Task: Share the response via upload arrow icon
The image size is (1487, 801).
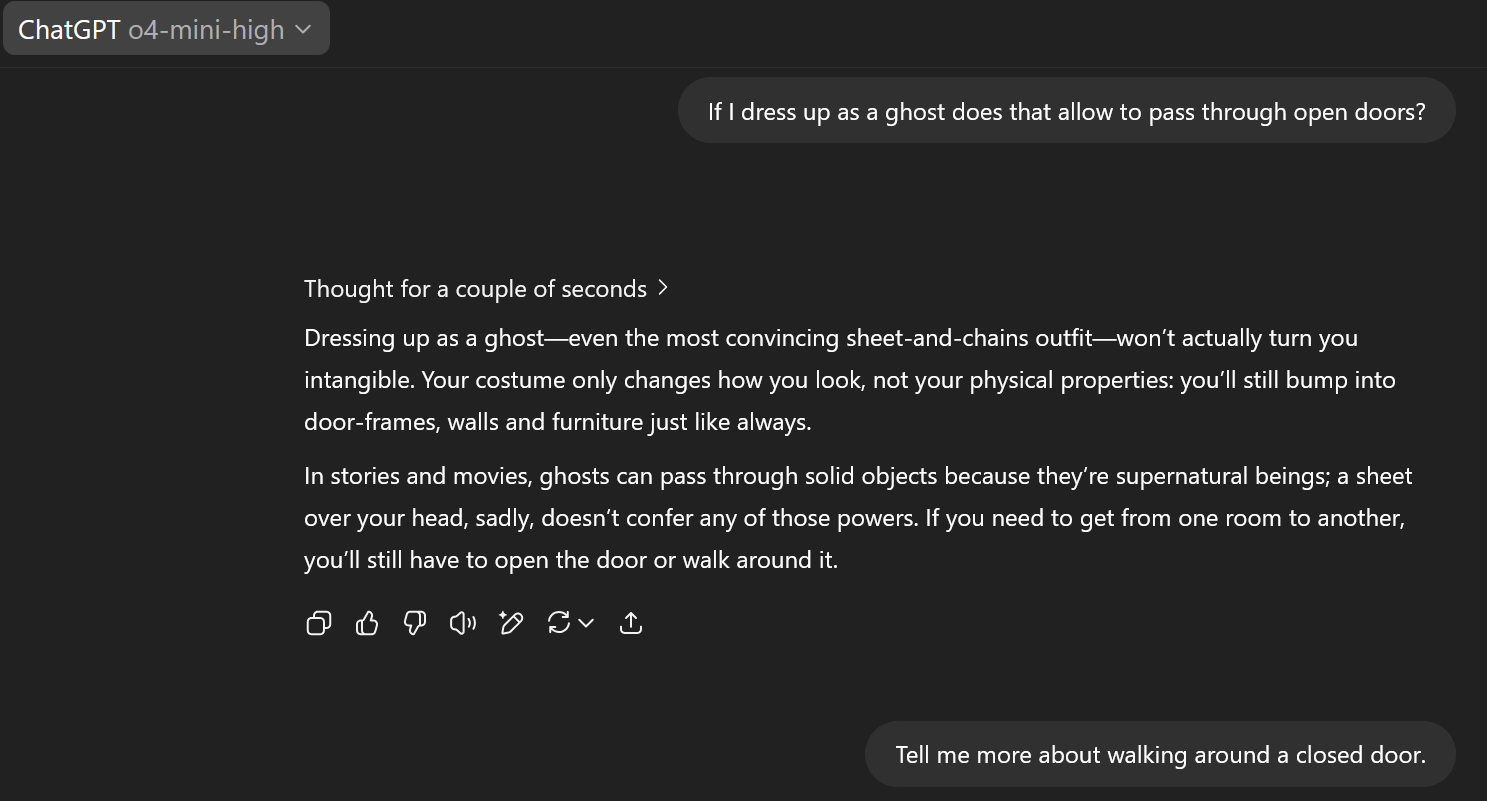Action: pos(631,624)
